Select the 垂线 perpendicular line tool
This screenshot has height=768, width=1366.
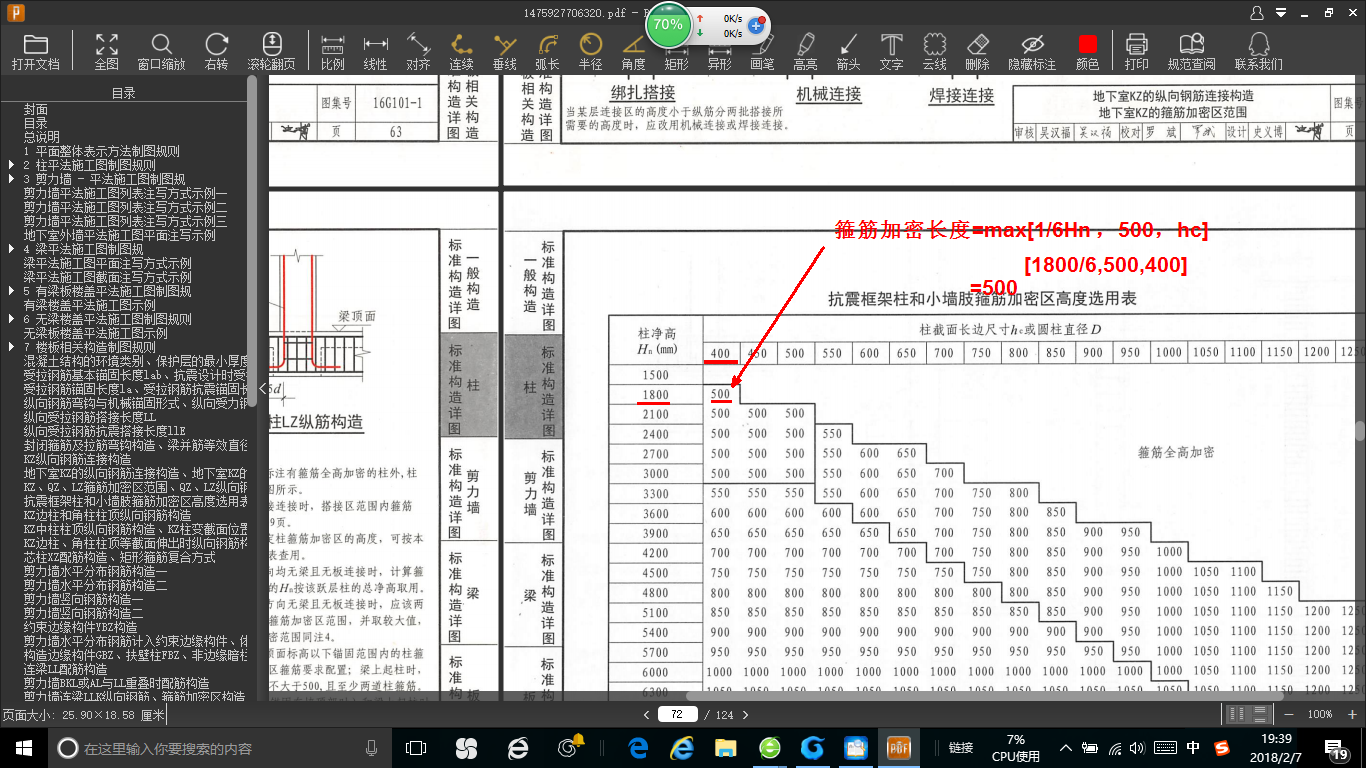click(505, 52)
